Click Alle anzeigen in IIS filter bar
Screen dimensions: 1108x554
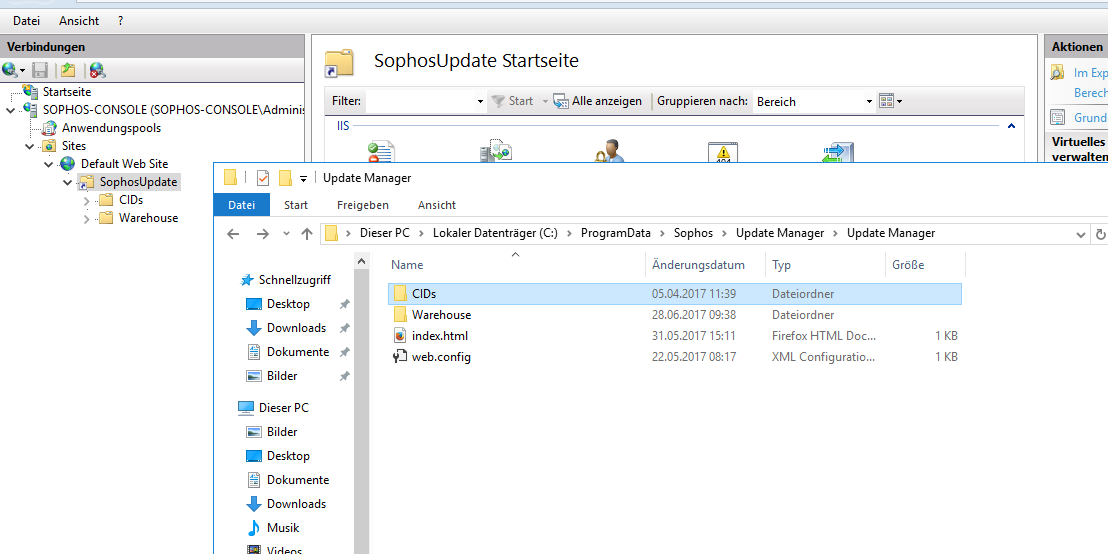click(598, 101)
